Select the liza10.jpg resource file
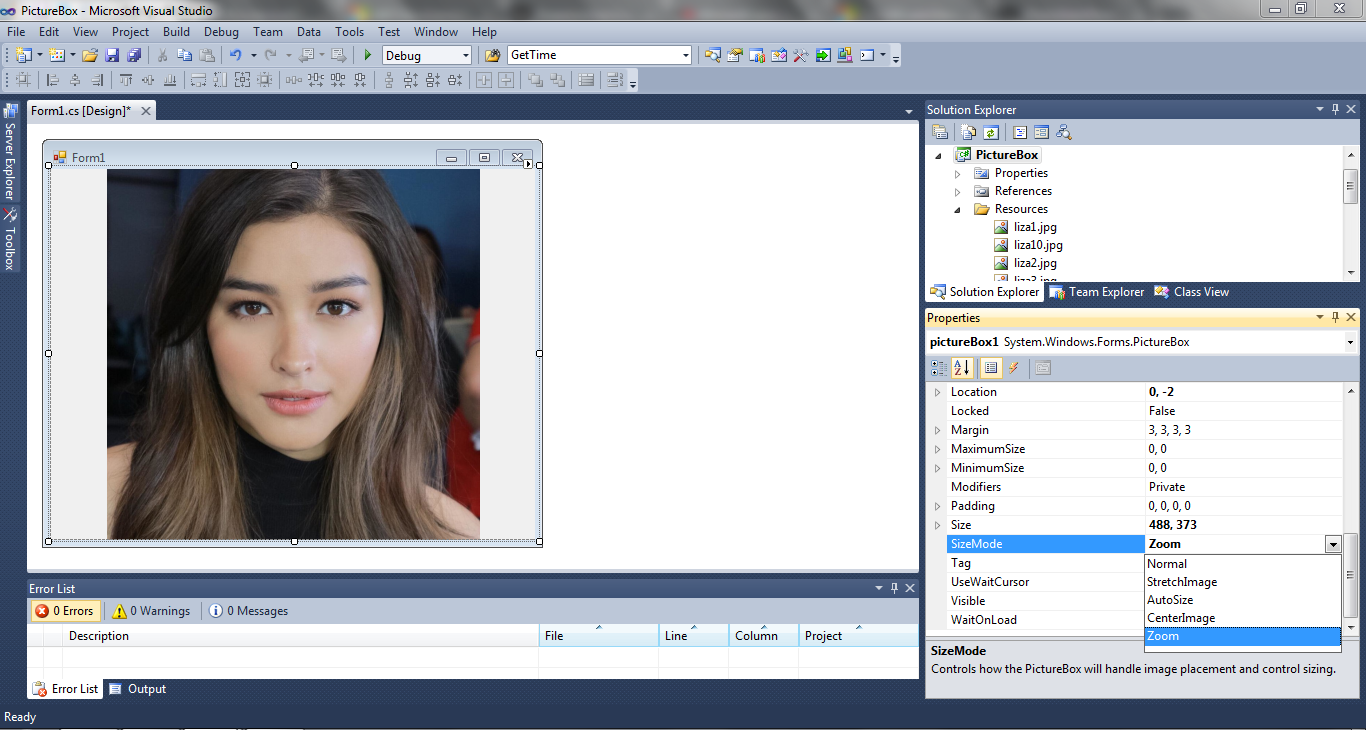 [x=1036, y=244]
